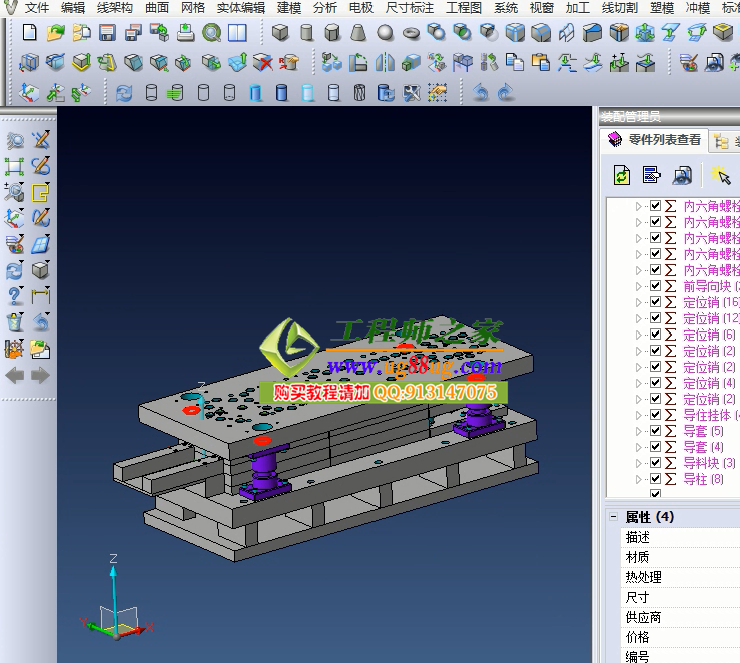Open the help question mark tool
740x663 pixels.
(x=14, y=296)
